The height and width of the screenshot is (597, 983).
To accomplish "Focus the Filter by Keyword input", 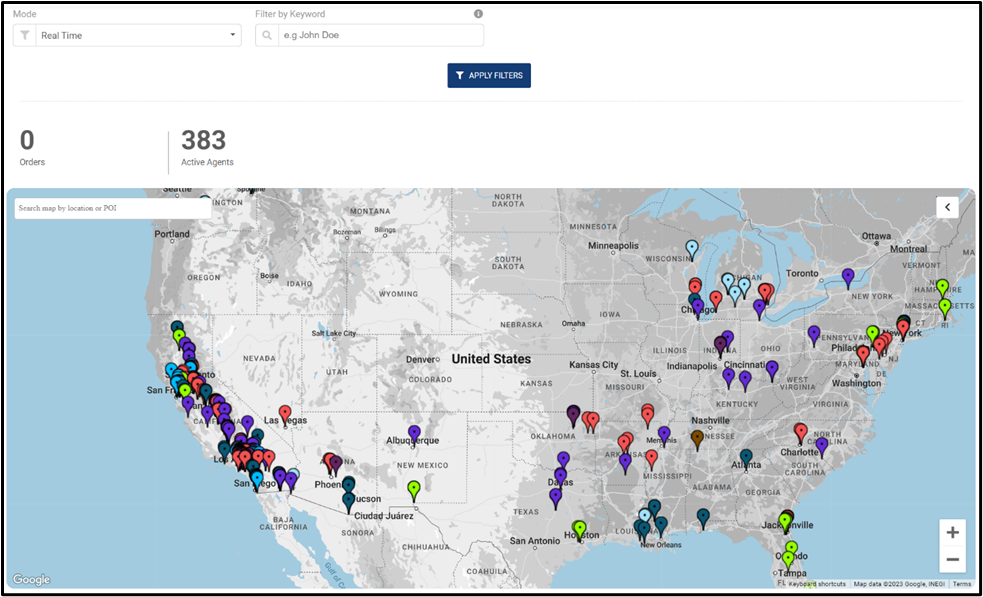I will click(381, 36).
